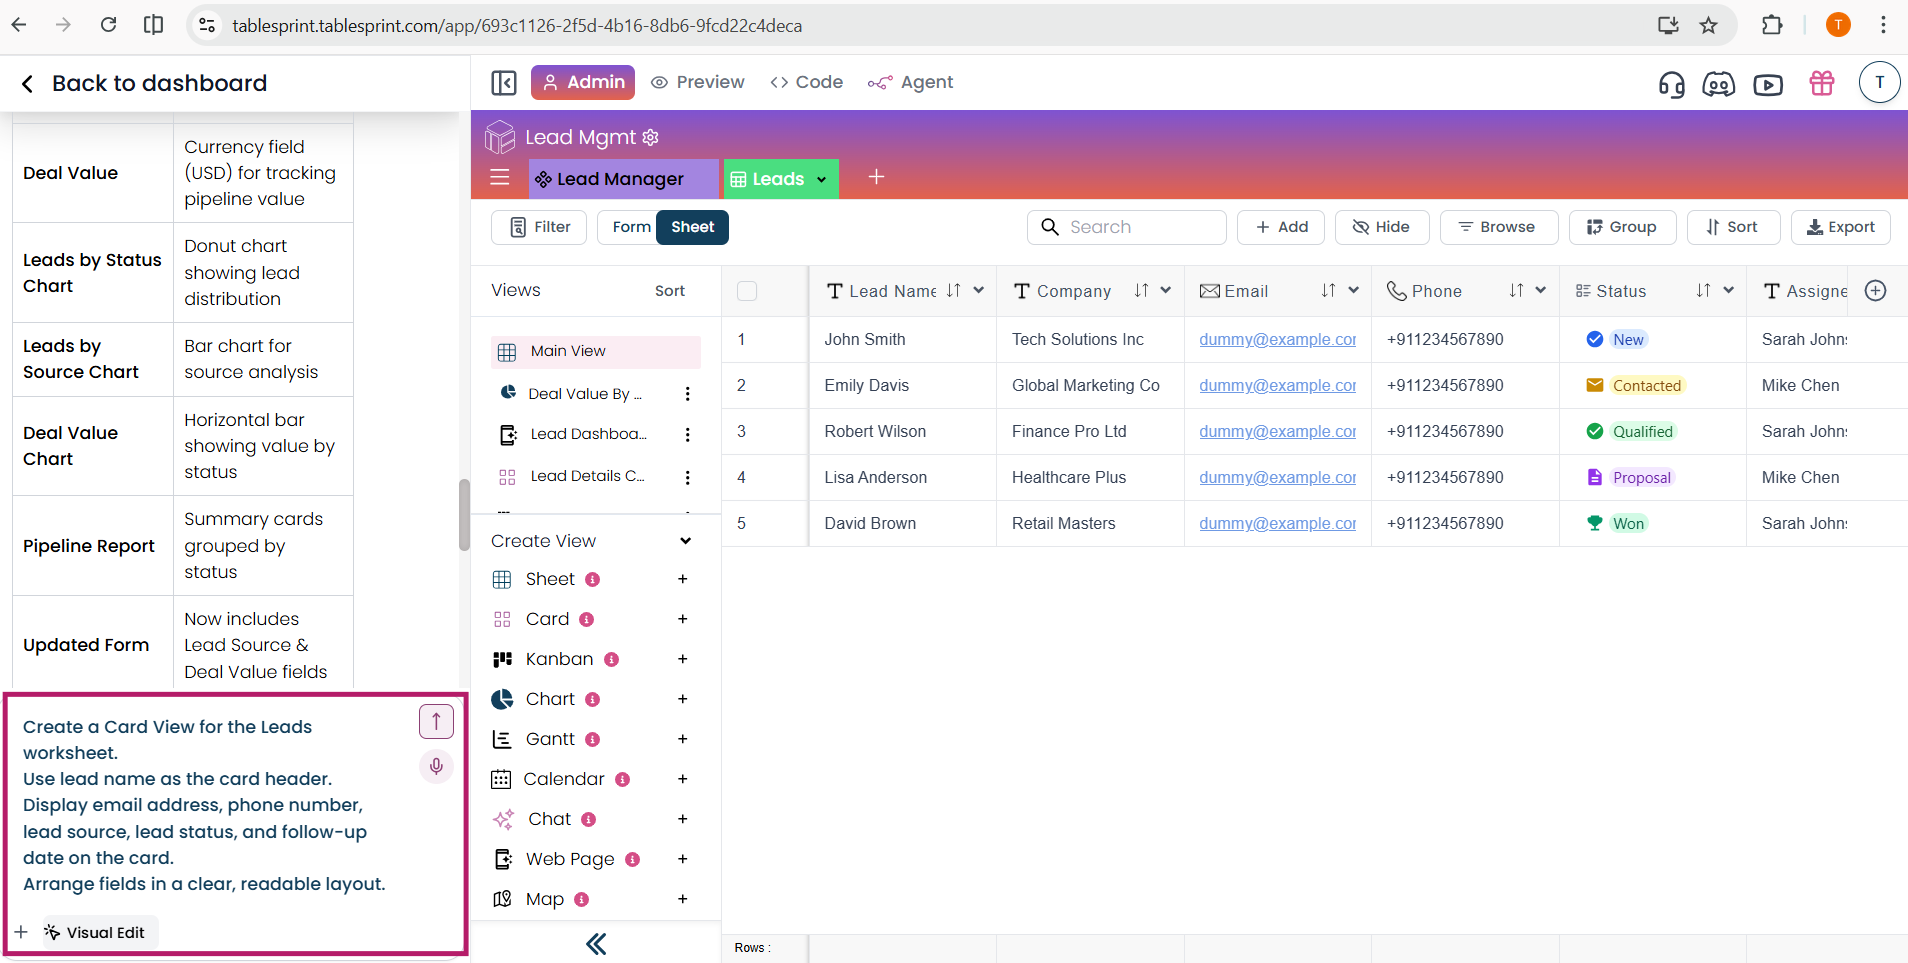This screenshot has width=1908, height=963.
Task: Open the headset support icon
Action: 1671,84
